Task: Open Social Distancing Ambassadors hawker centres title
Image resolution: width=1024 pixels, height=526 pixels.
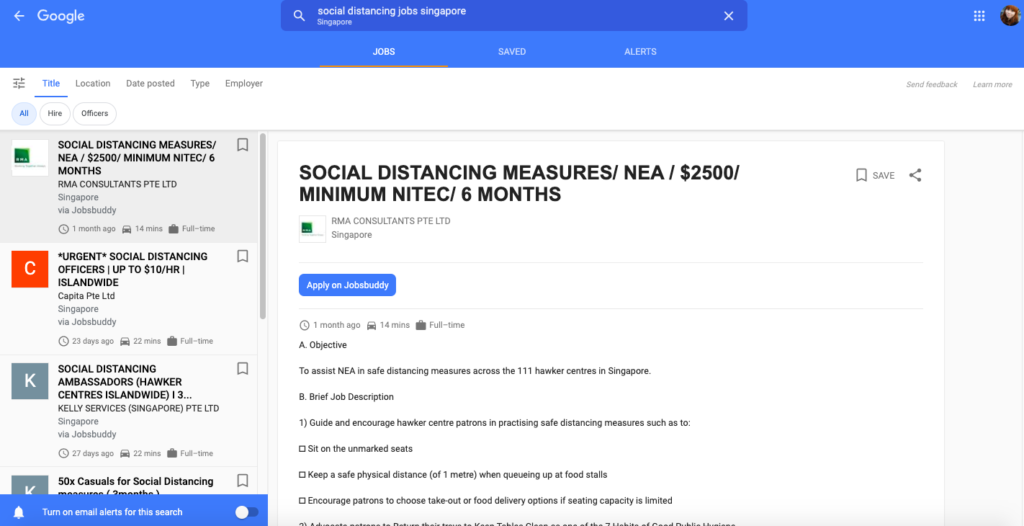Action: pyautogui.click(x=125, y=382)
